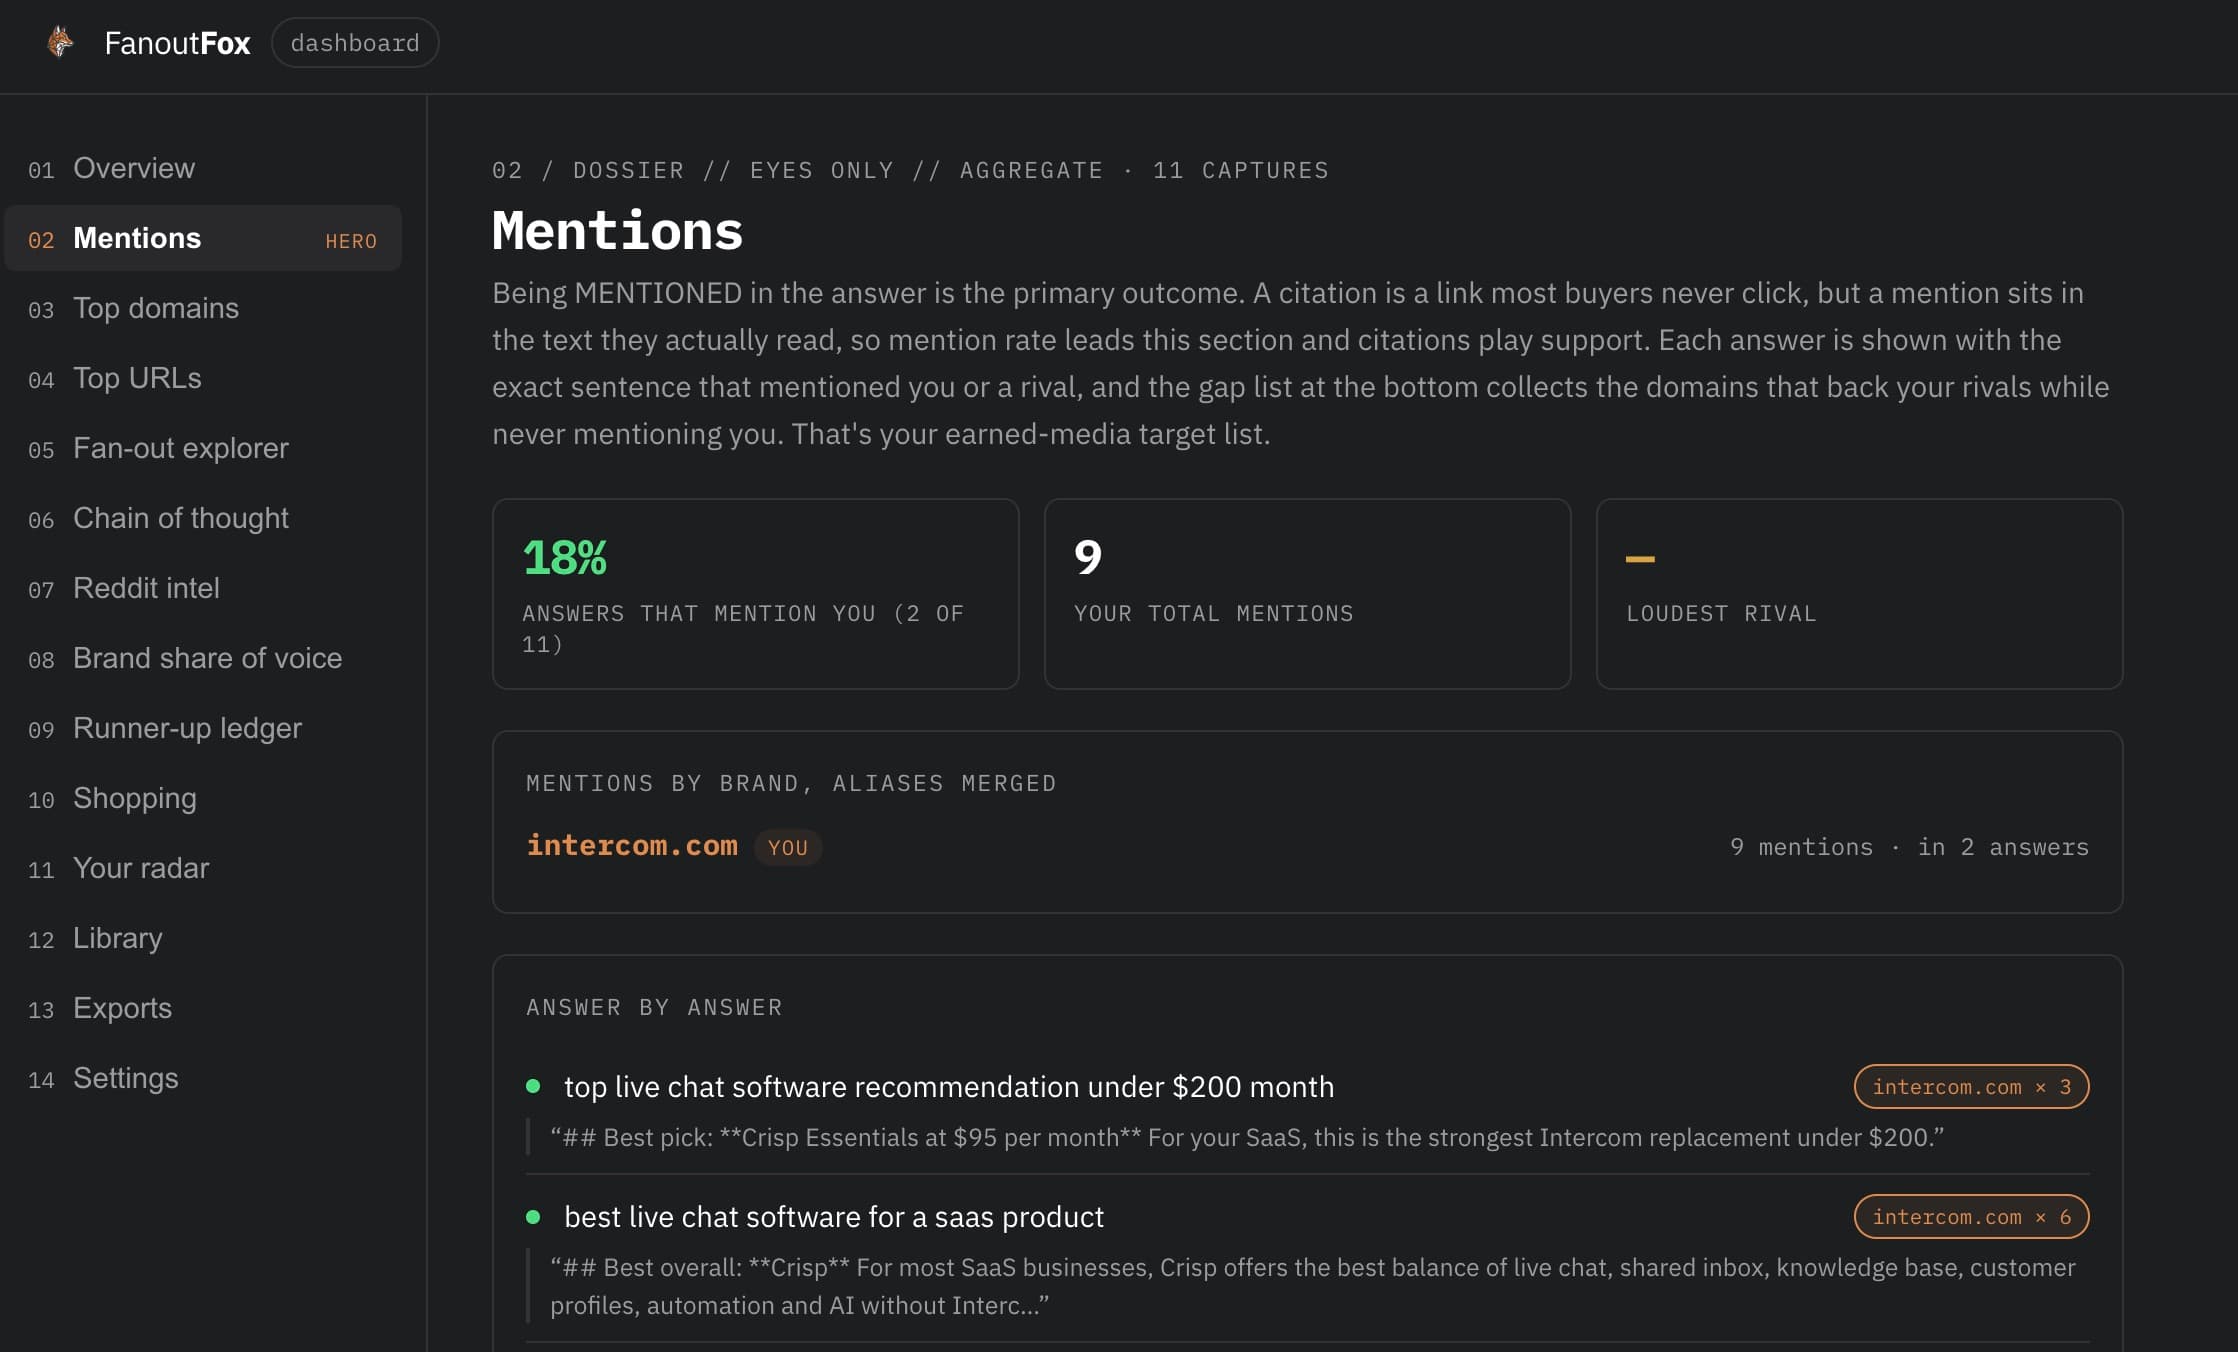Open Reddit intel section
The image size is (2238, 1352).
tap(203, 588)
